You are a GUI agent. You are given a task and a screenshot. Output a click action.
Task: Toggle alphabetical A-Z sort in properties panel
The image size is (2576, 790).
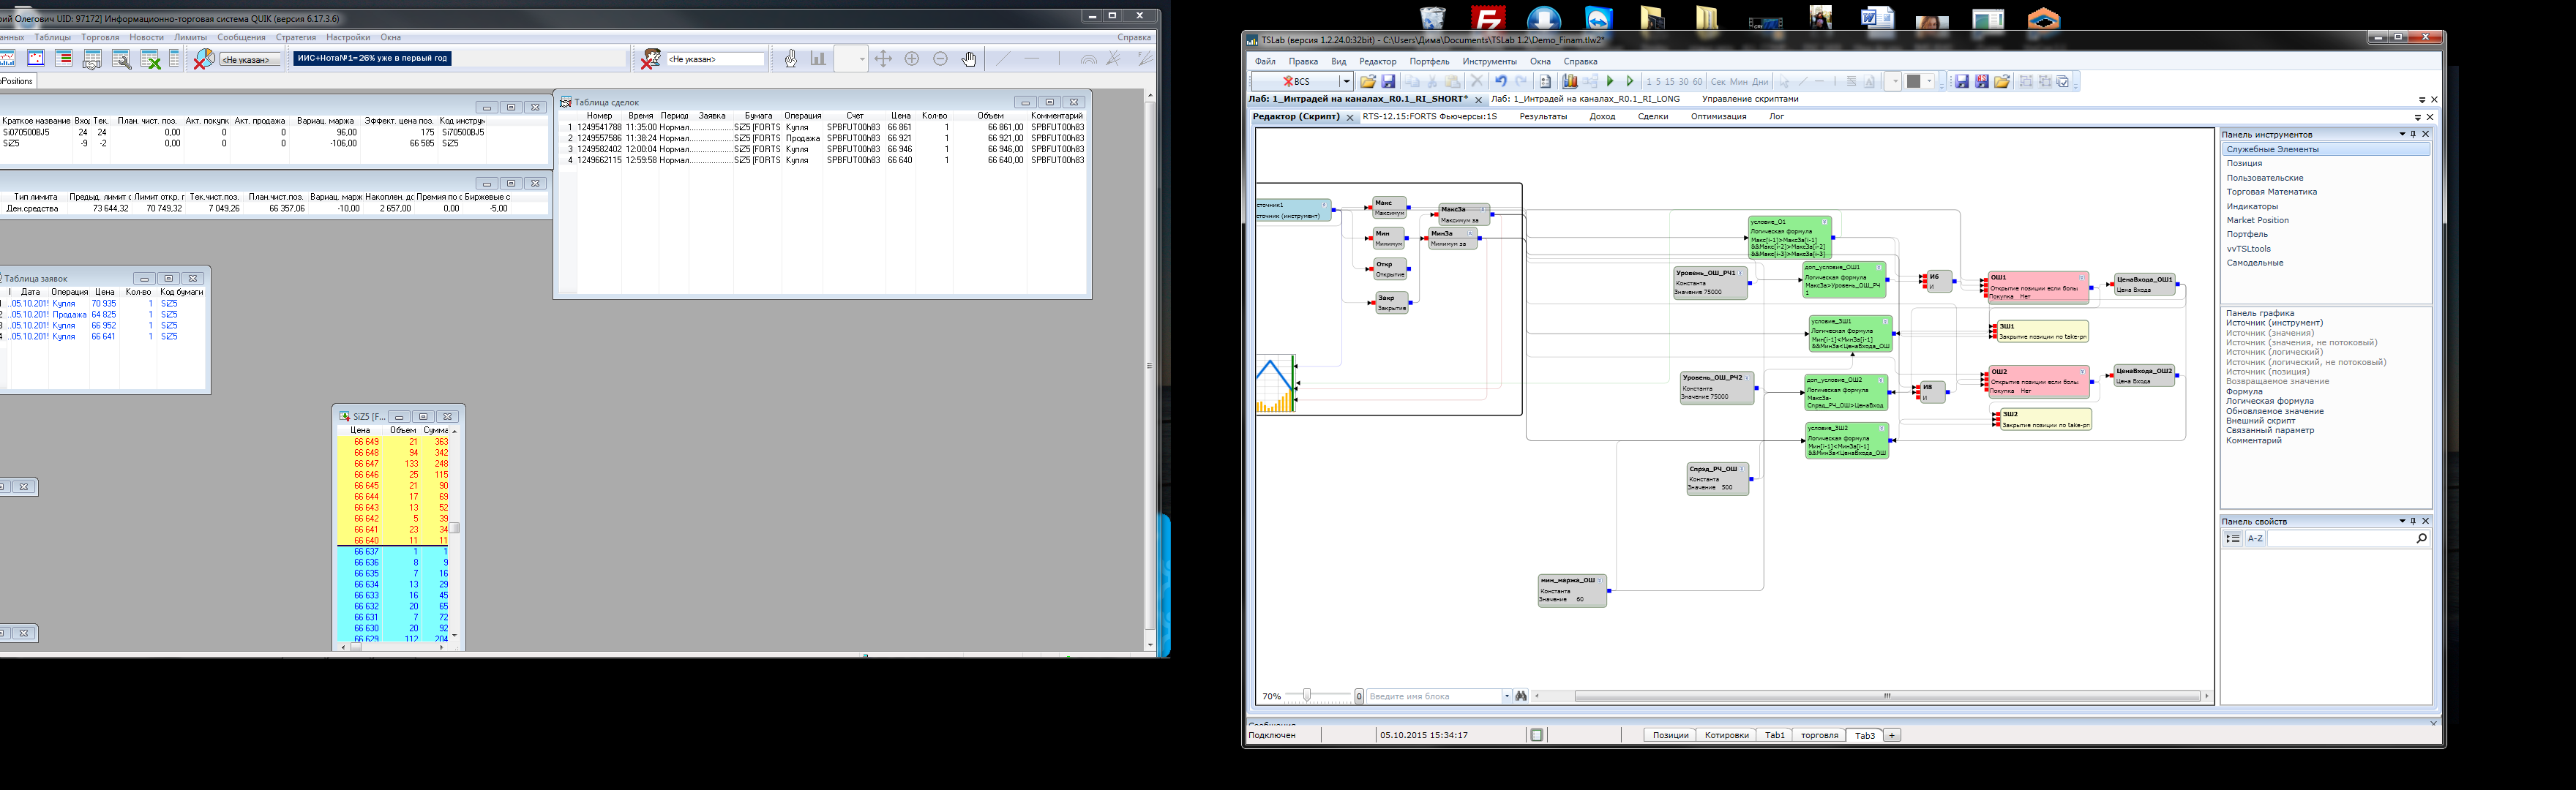(2255, 538)
